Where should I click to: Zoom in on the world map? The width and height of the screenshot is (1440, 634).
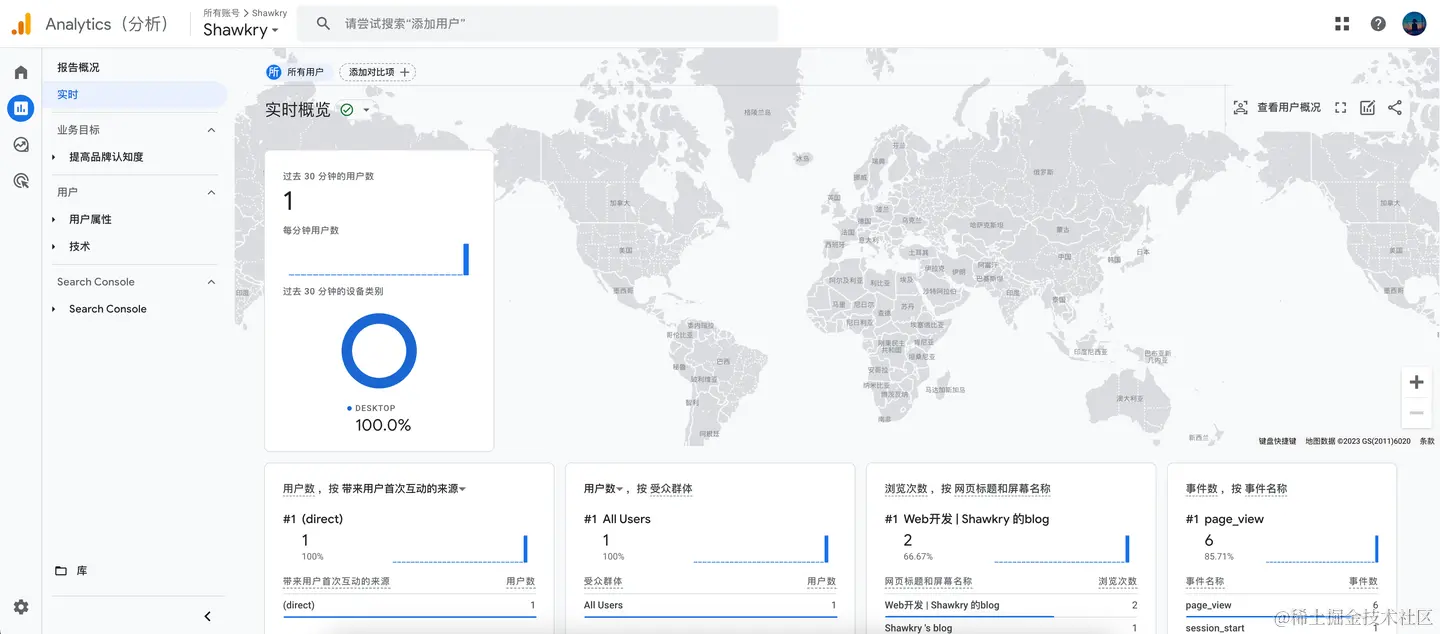(1416, 382)
